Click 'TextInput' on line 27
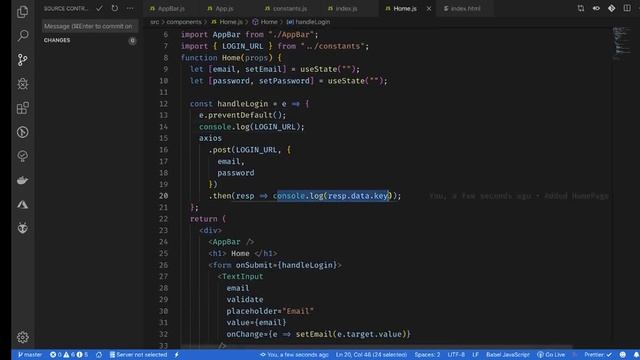The height and width of the screenshot is (360, 640). tap(242, 276)
